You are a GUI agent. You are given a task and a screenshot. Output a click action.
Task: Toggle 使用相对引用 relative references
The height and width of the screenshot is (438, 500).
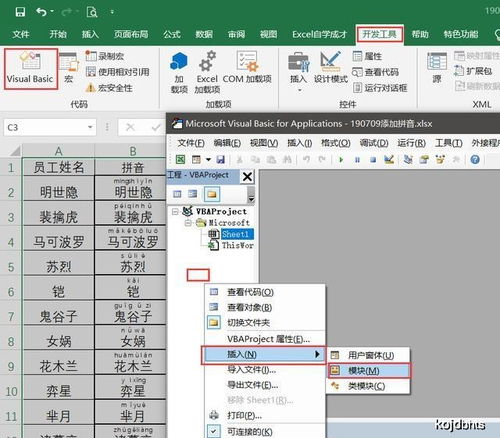tap(118, 72)
